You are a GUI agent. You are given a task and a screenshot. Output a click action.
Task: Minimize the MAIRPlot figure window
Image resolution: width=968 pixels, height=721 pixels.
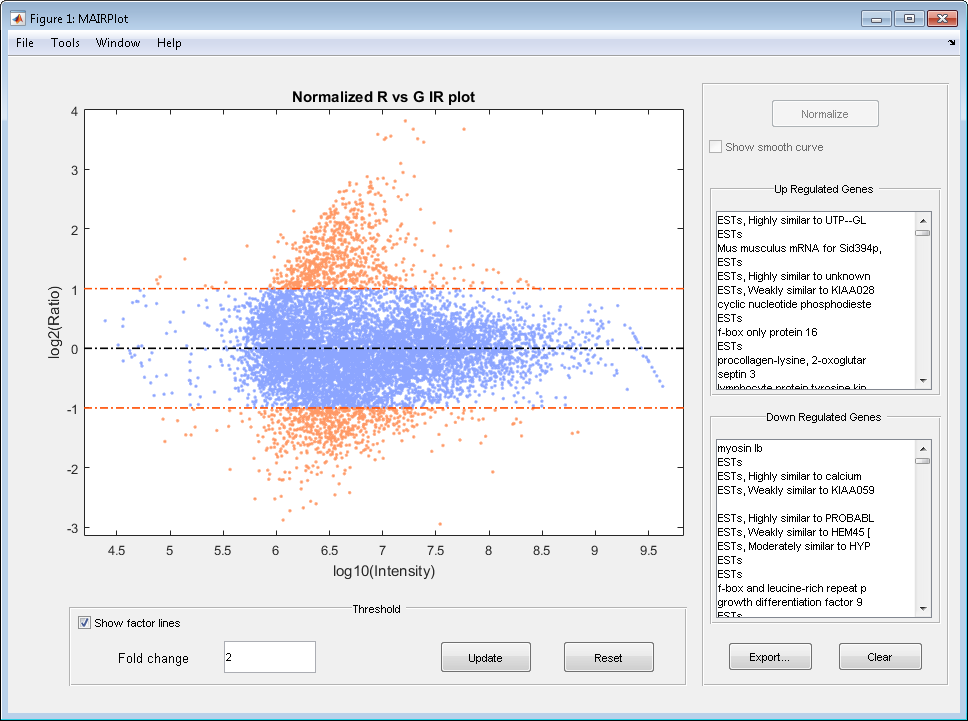pyautogui.click(x=876, y=19)
